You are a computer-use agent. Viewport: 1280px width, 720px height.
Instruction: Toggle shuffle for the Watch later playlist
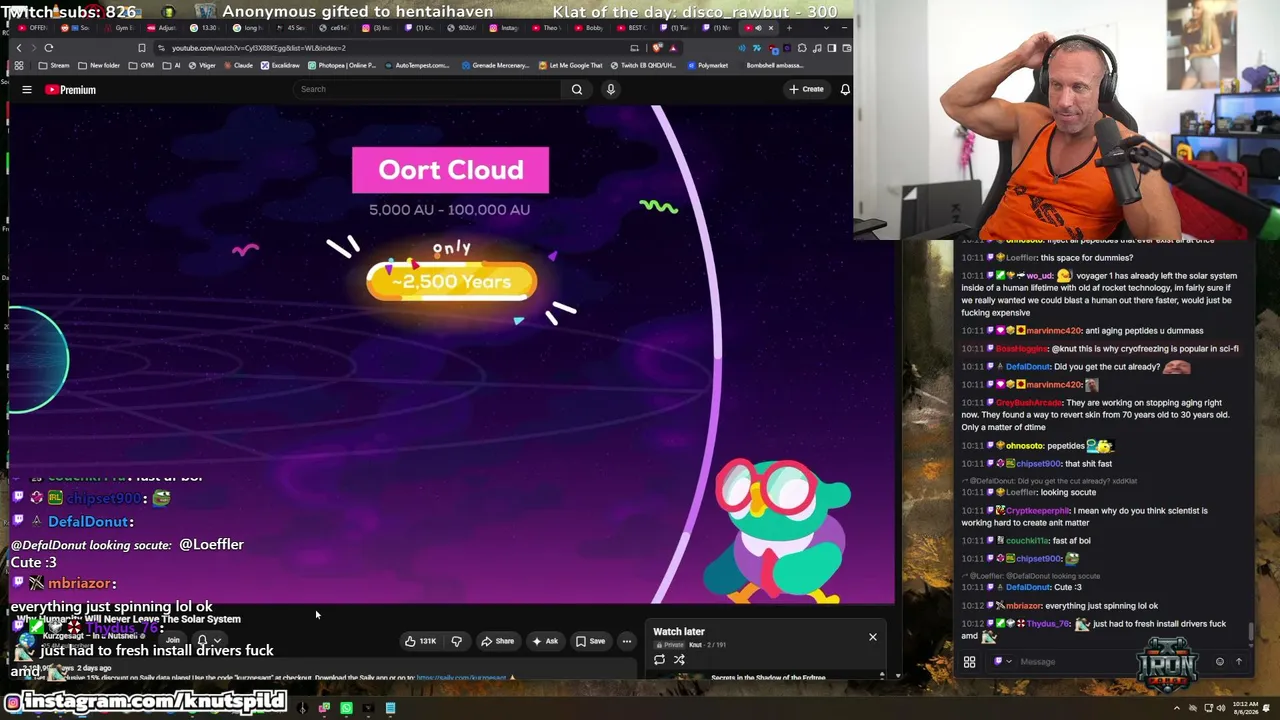coord(679,660)
